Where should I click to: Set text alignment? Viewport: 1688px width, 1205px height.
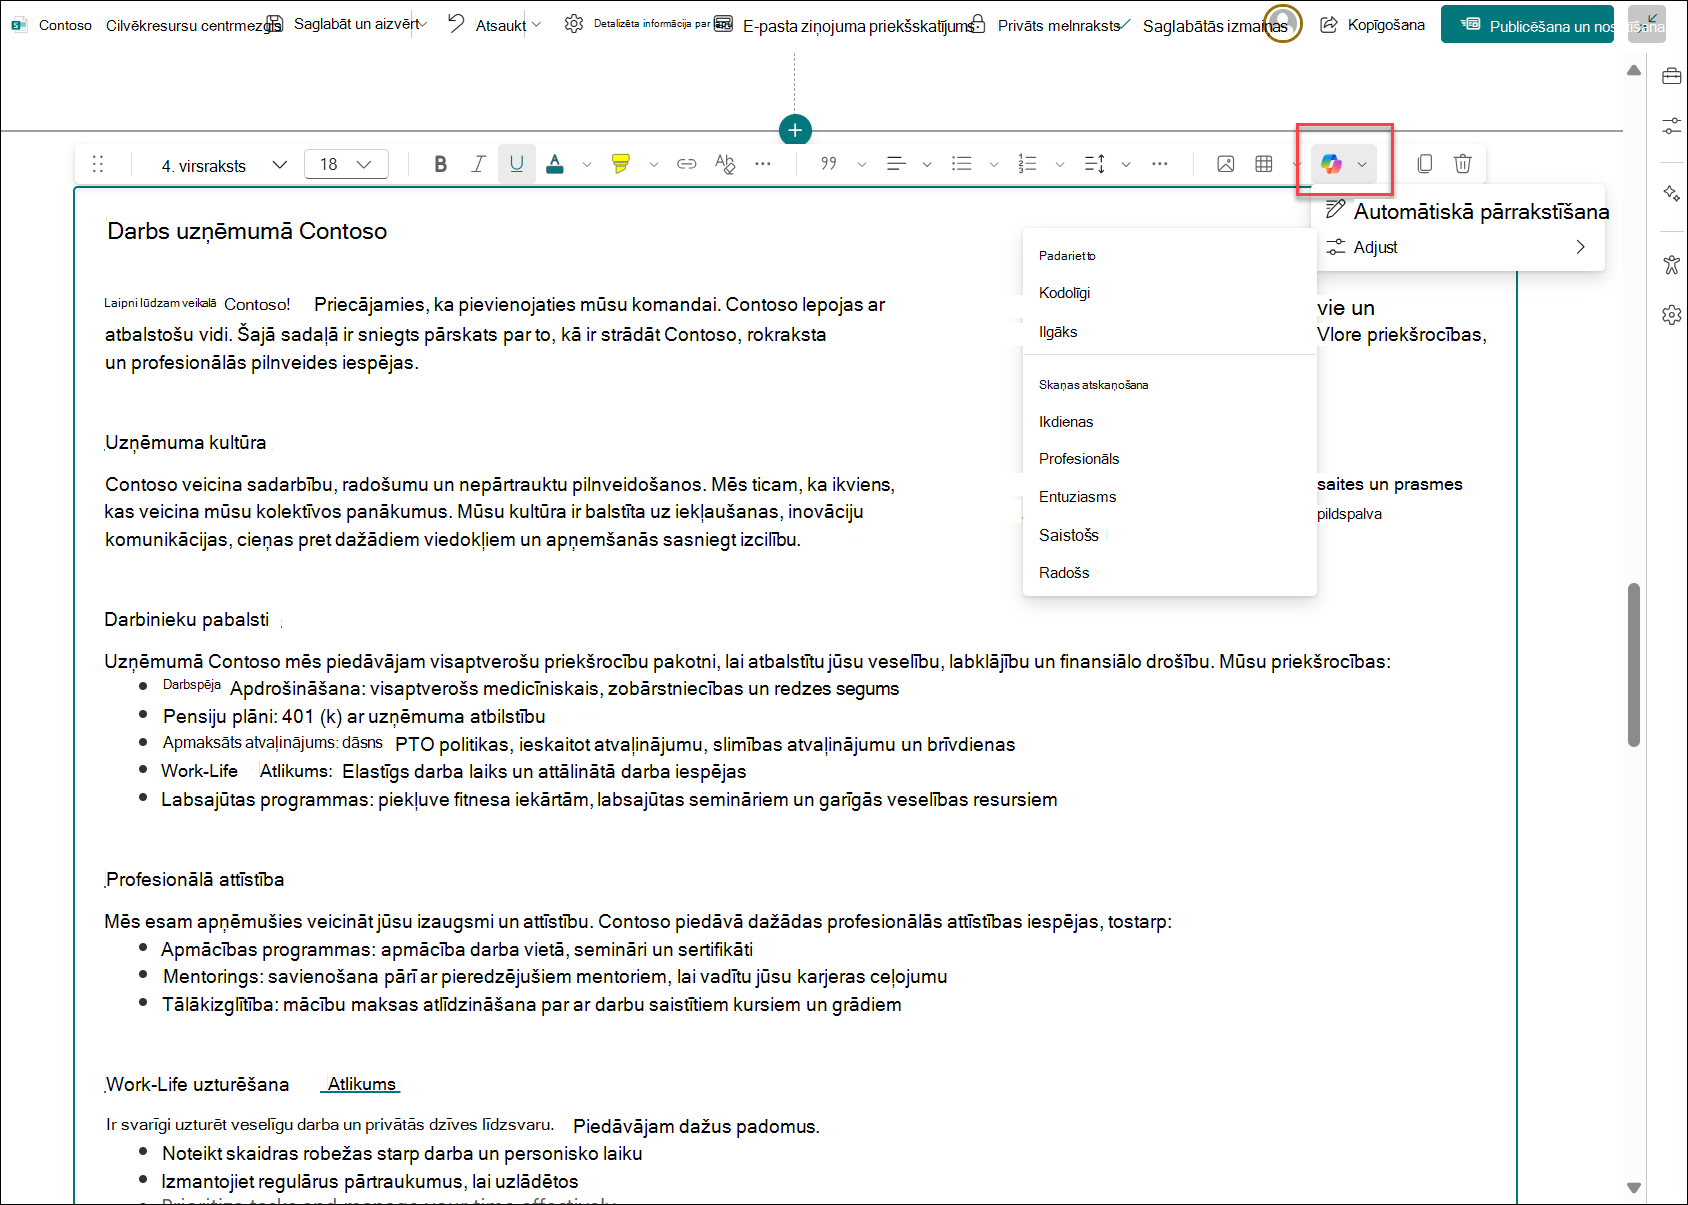[896, 164]
